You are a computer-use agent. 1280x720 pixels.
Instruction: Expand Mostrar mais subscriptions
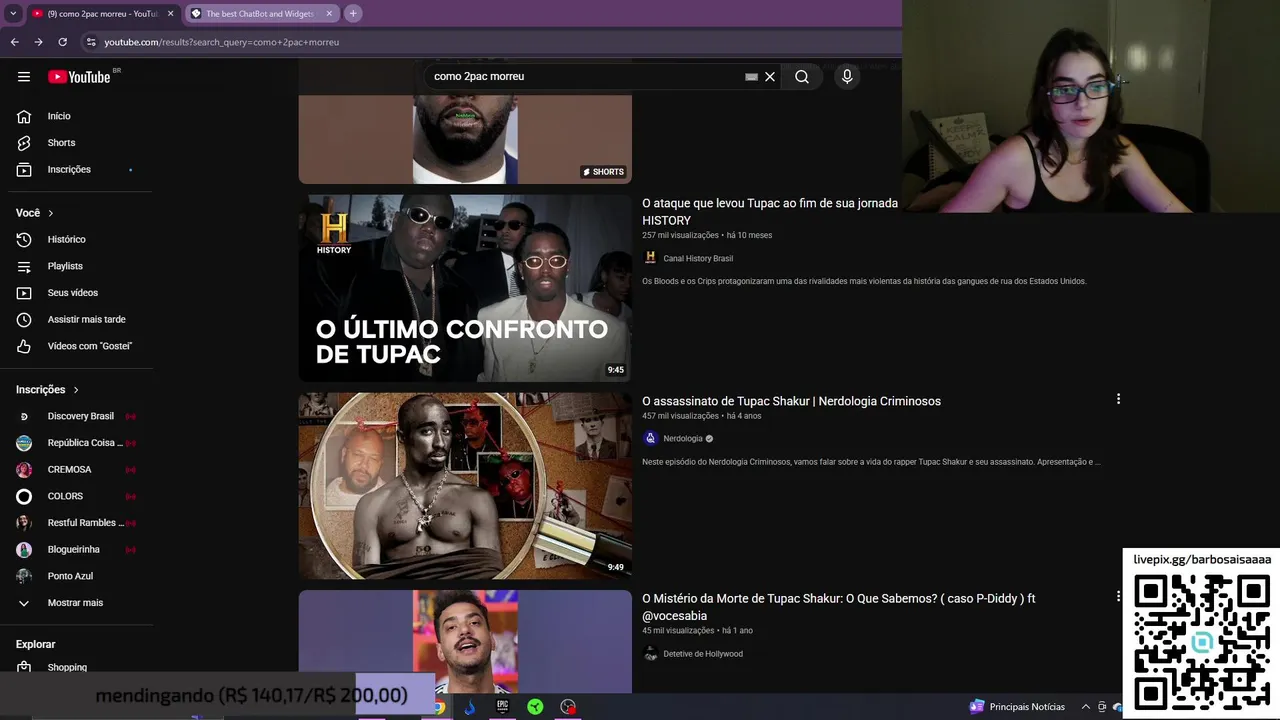point(76,603)
